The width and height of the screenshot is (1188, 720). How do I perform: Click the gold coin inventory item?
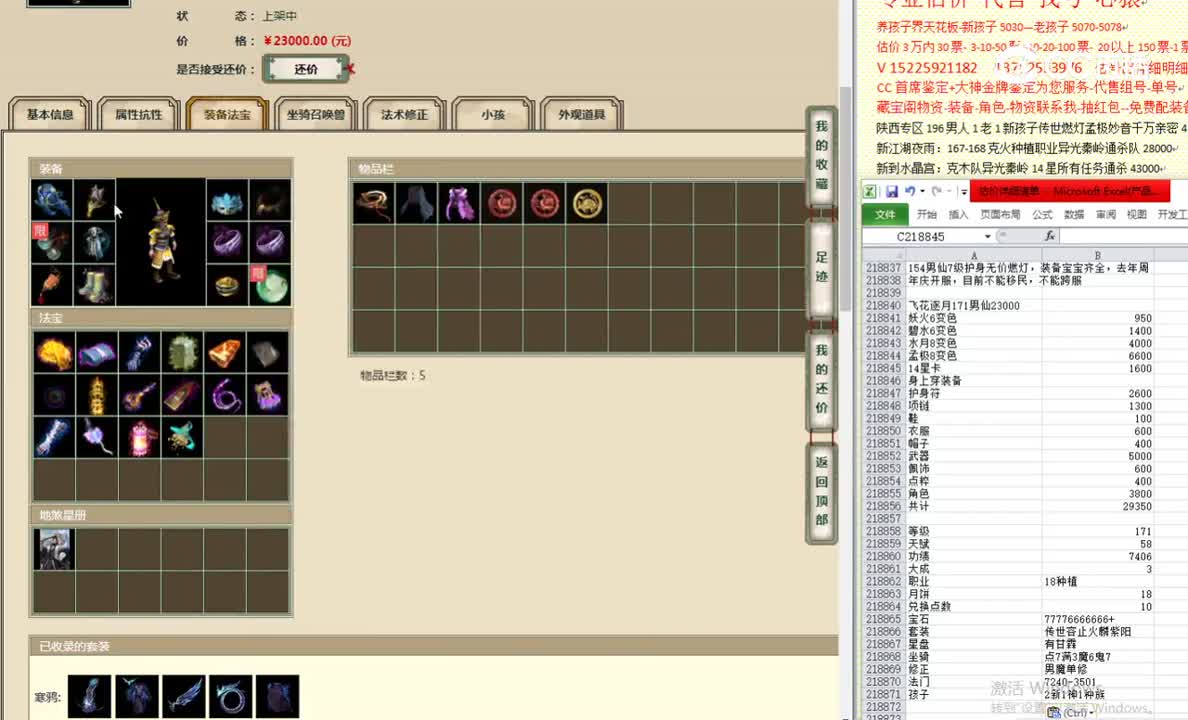coord(587,203)
